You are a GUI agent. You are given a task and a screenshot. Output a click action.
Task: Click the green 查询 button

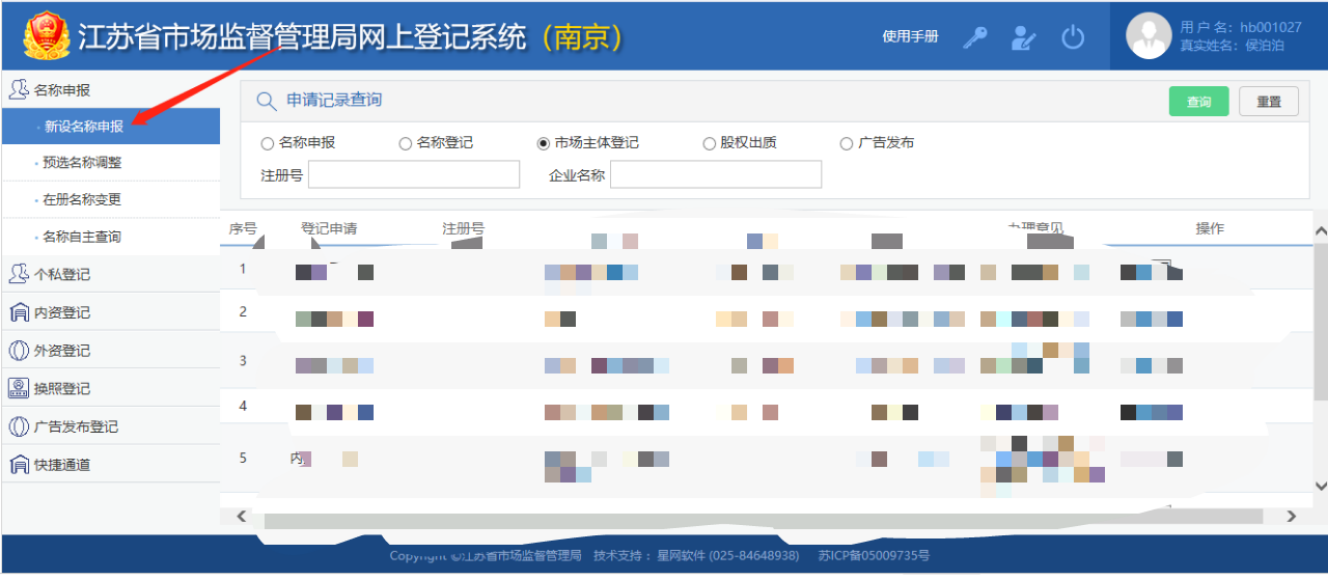click(1199, 102)
